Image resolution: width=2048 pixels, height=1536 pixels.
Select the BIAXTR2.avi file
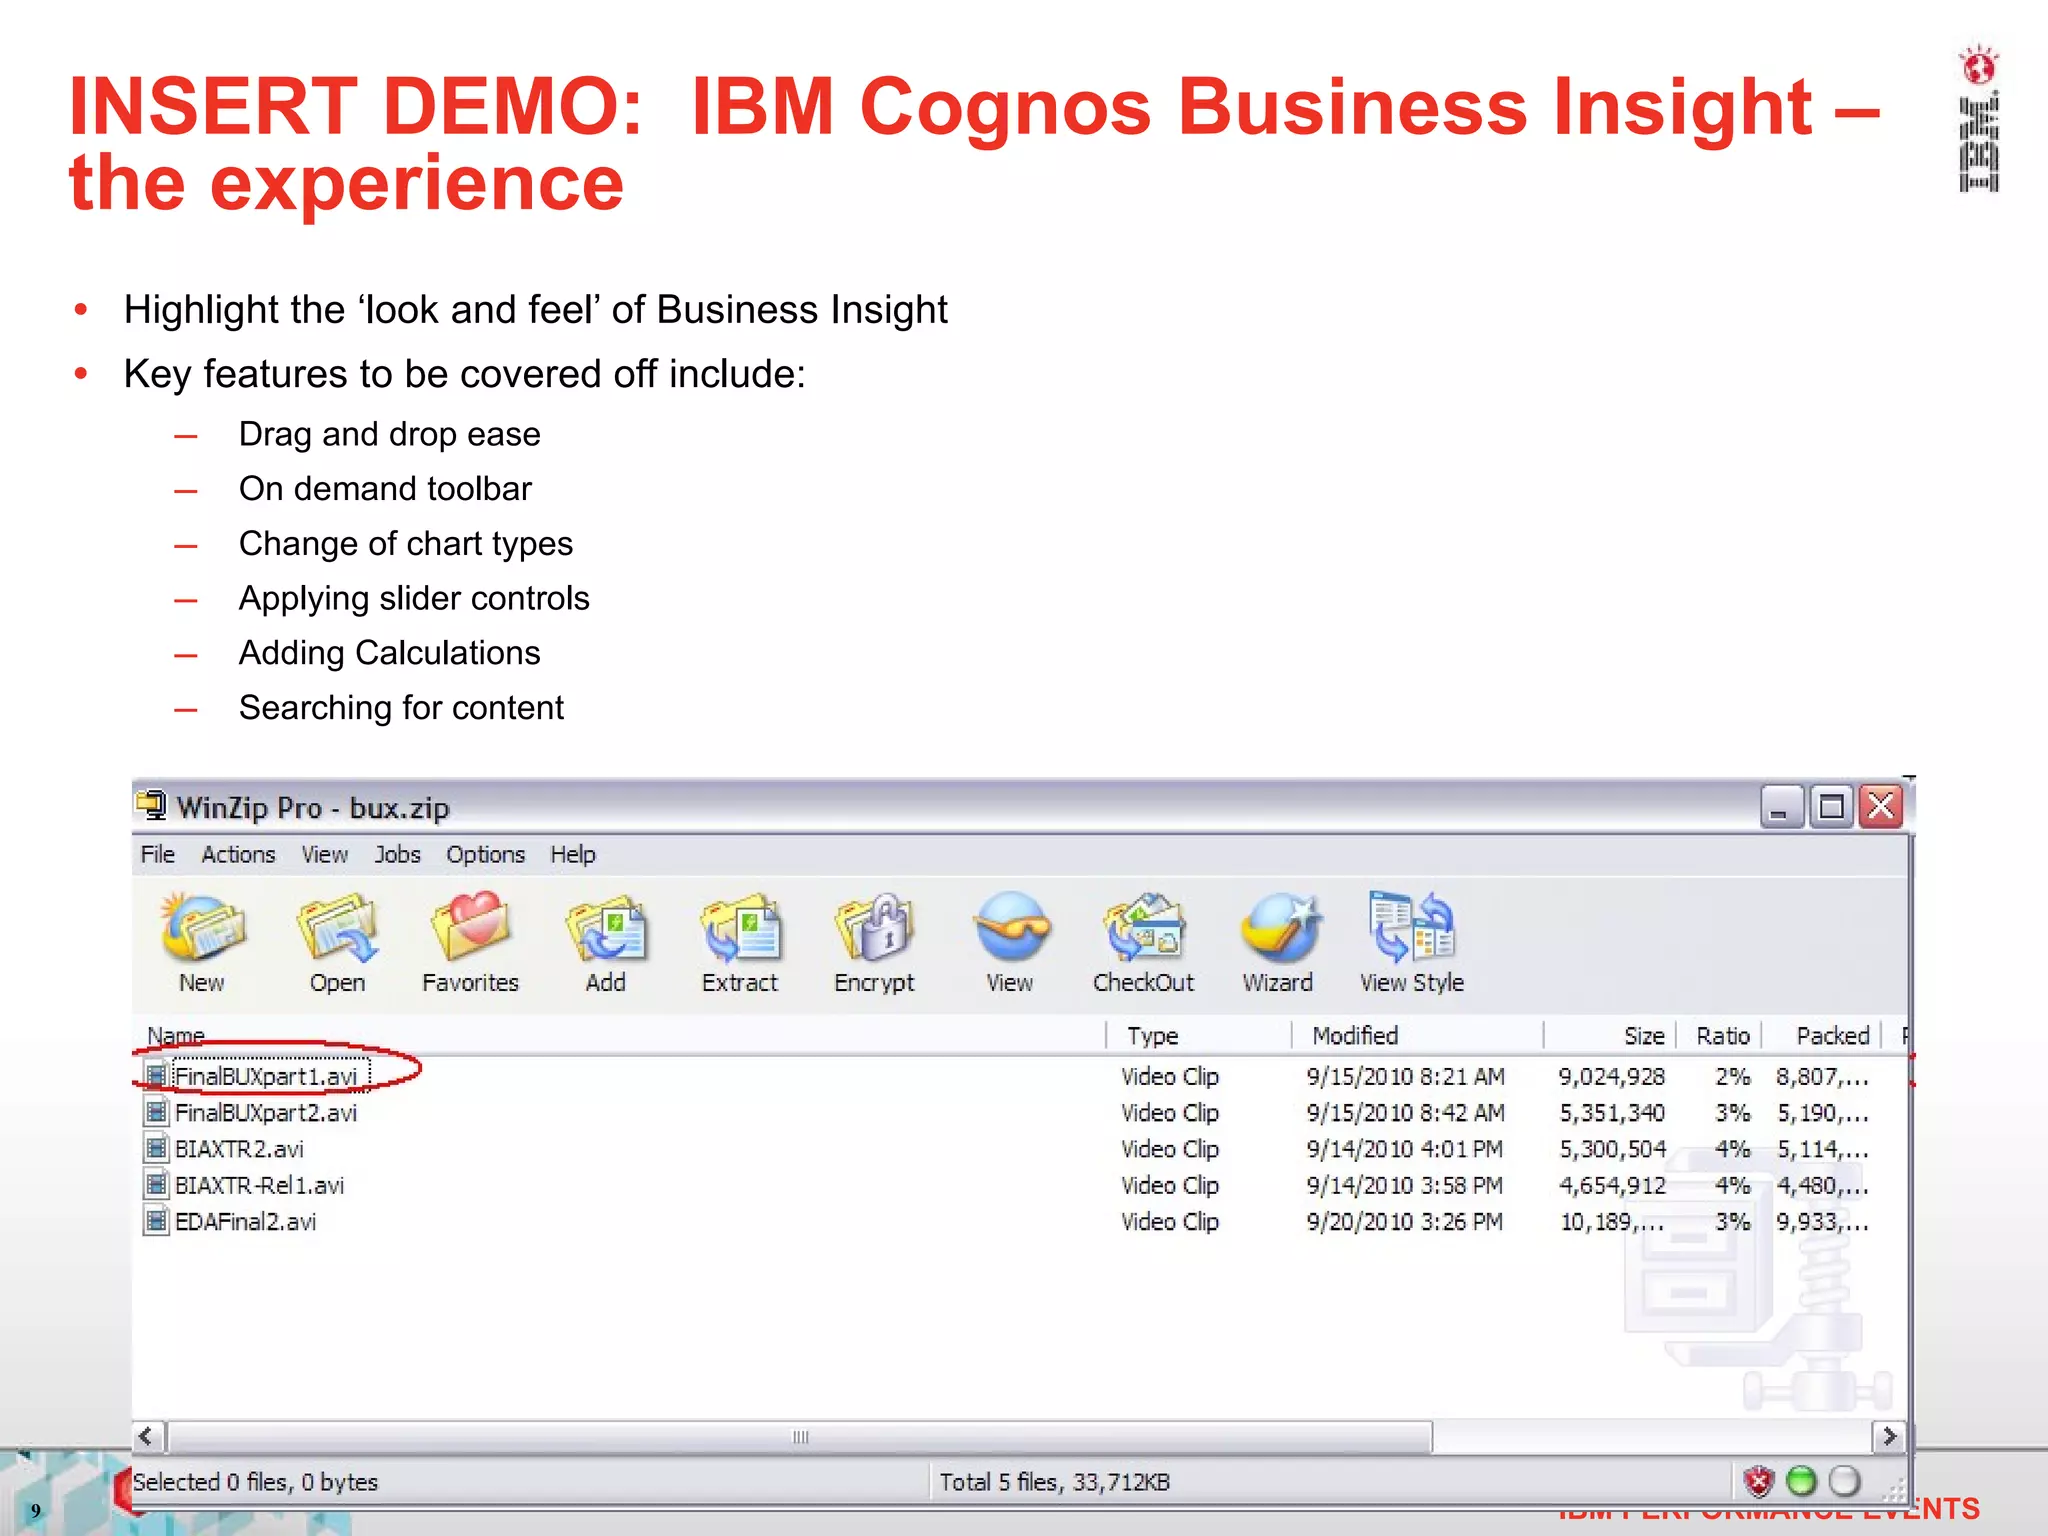pos(239,1148)
